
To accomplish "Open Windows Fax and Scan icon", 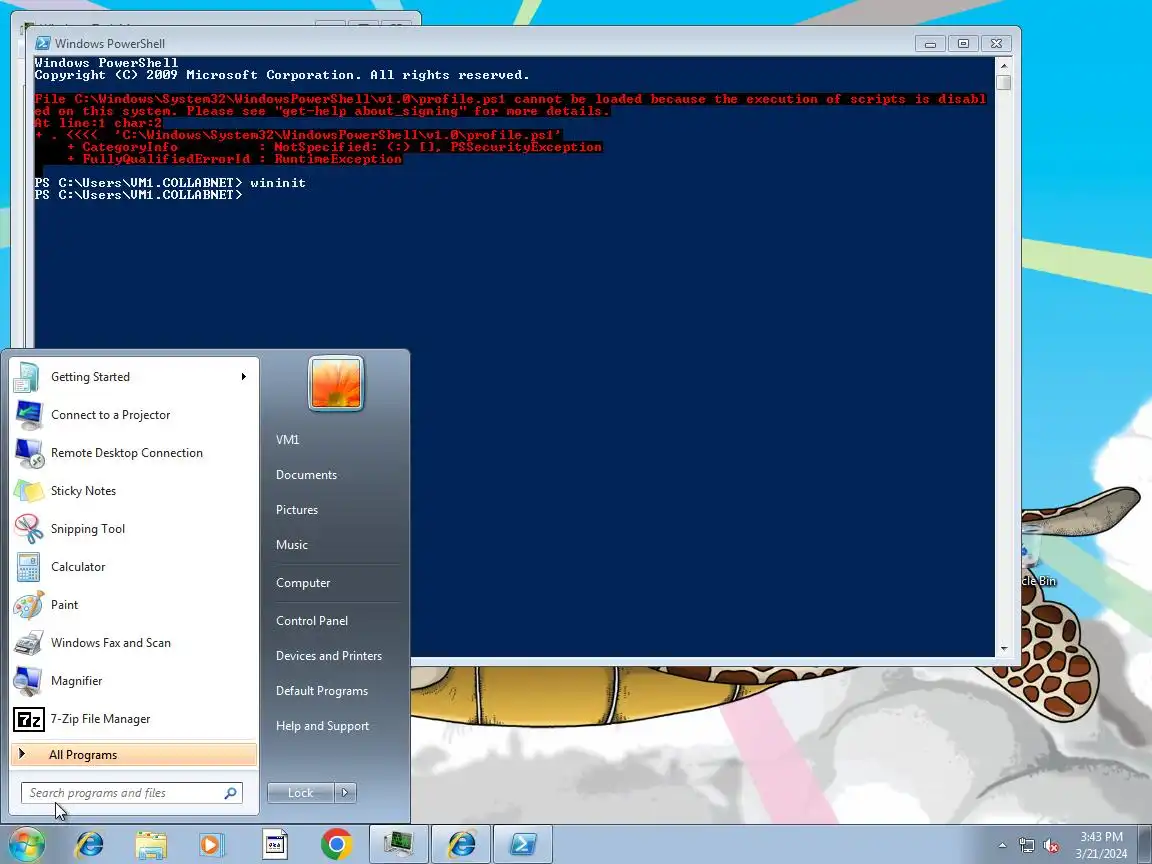I will [x=28, y=643].
